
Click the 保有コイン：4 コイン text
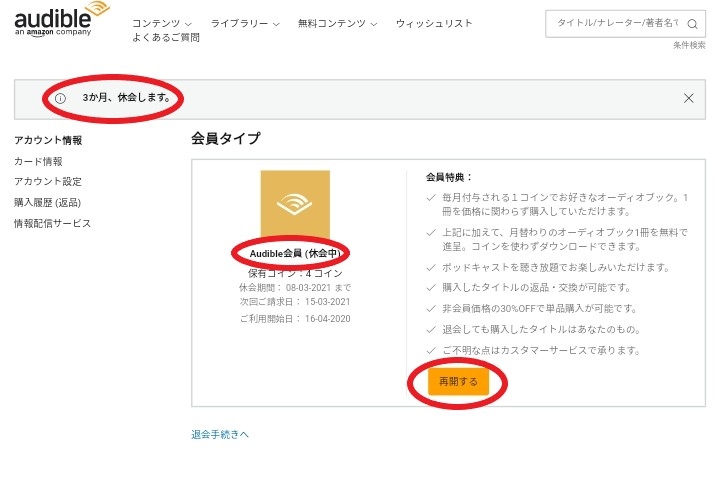295,274
